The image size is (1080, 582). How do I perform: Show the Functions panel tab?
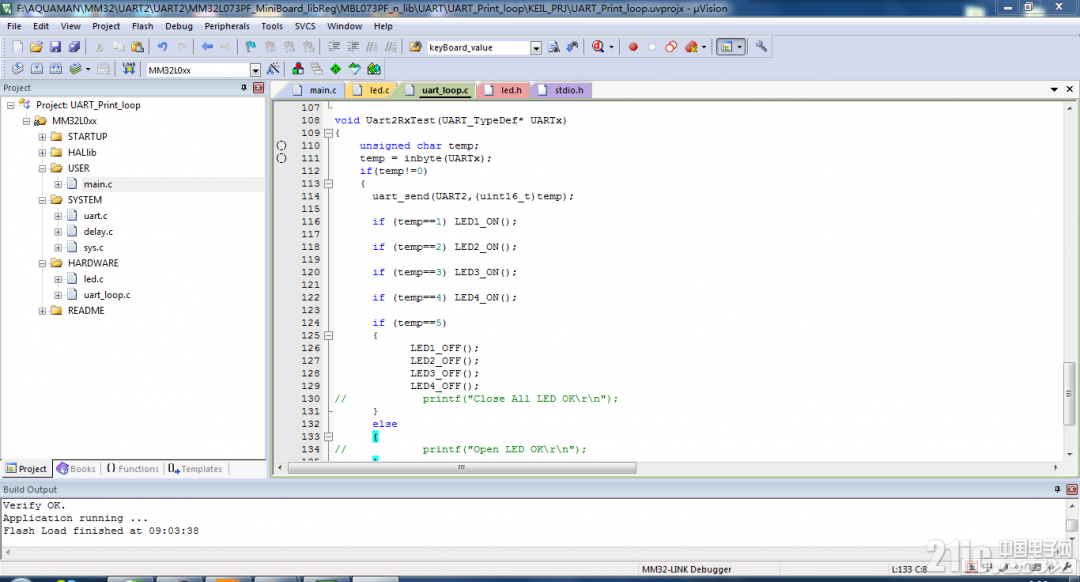pyautogui.click(x=132, y=469)
